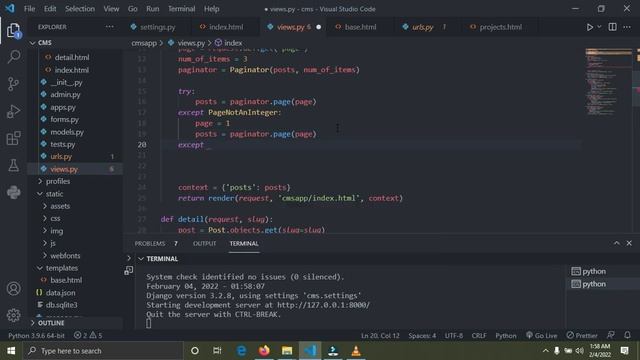Change Spaces: 4 indentation setting
The width and height of the screenshot is (640, 360).
422,336
